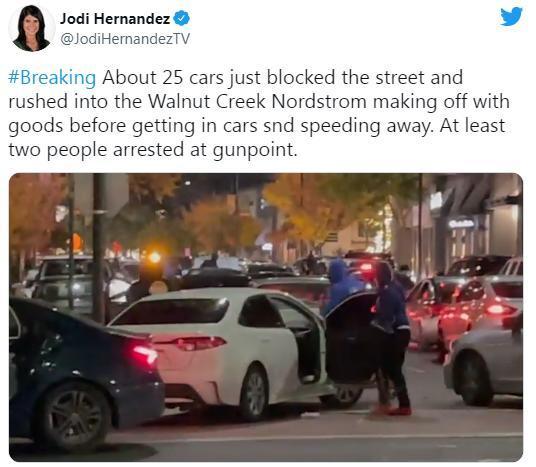Open the #Breaking hashtag
The image size is (536, 467).
click(x=52, y=78)
